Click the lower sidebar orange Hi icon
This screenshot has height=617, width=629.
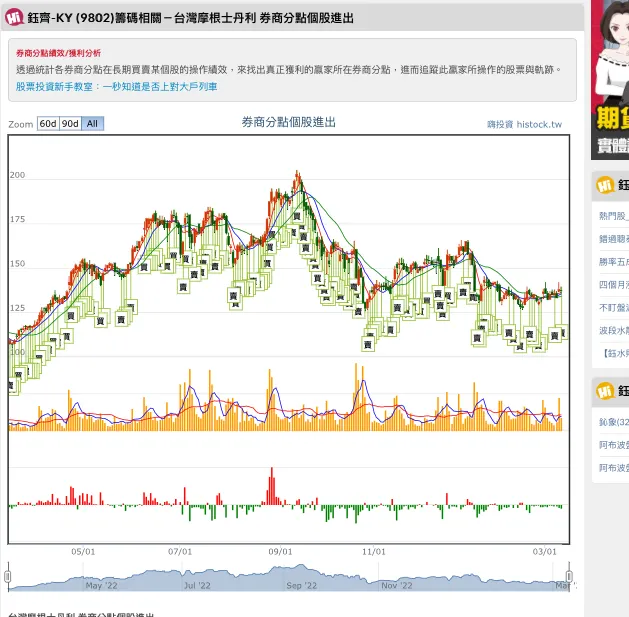605,391
